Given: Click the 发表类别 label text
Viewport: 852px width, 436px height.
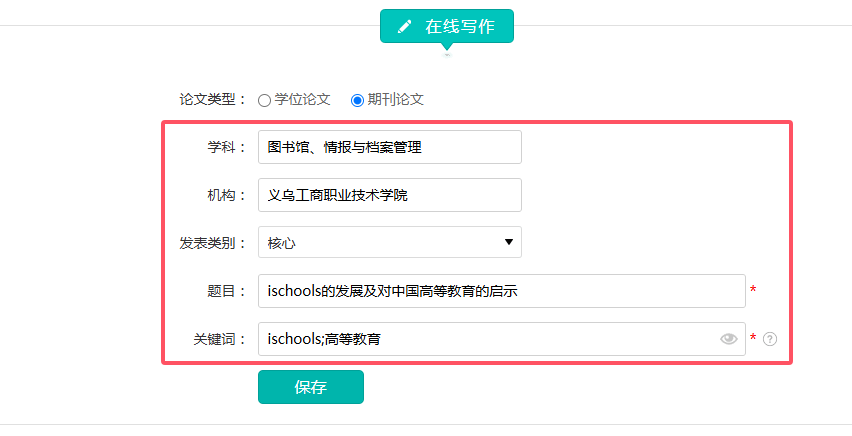Looking at the screenshot, I should tap(212, 243).
